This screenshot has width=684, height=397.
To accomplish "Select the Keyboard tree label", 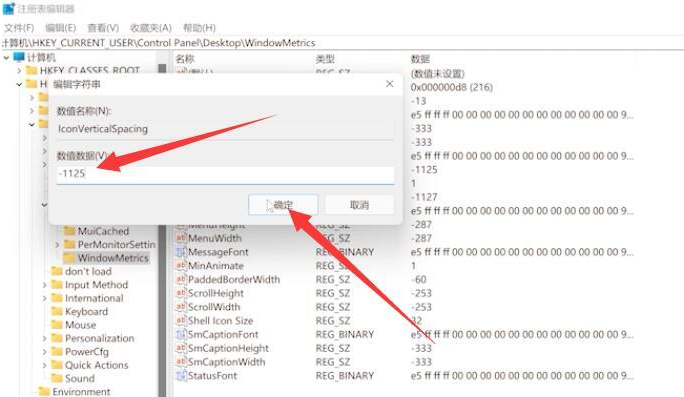I will pos(86,311).
